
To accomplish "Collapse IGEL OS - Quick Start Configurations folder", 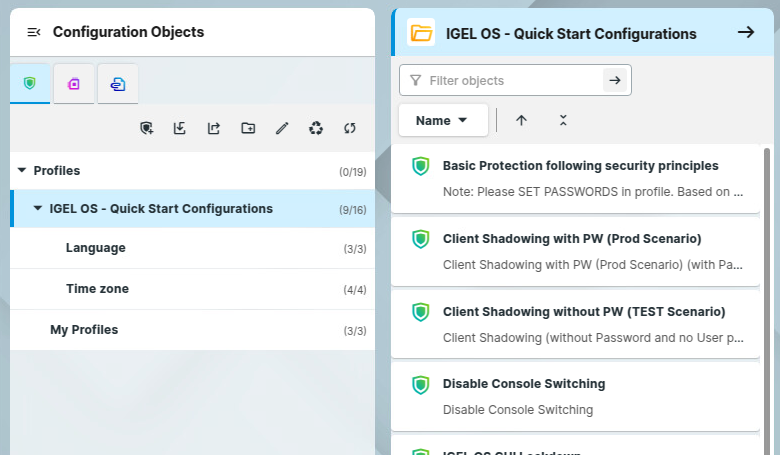I will click(38, 209).
